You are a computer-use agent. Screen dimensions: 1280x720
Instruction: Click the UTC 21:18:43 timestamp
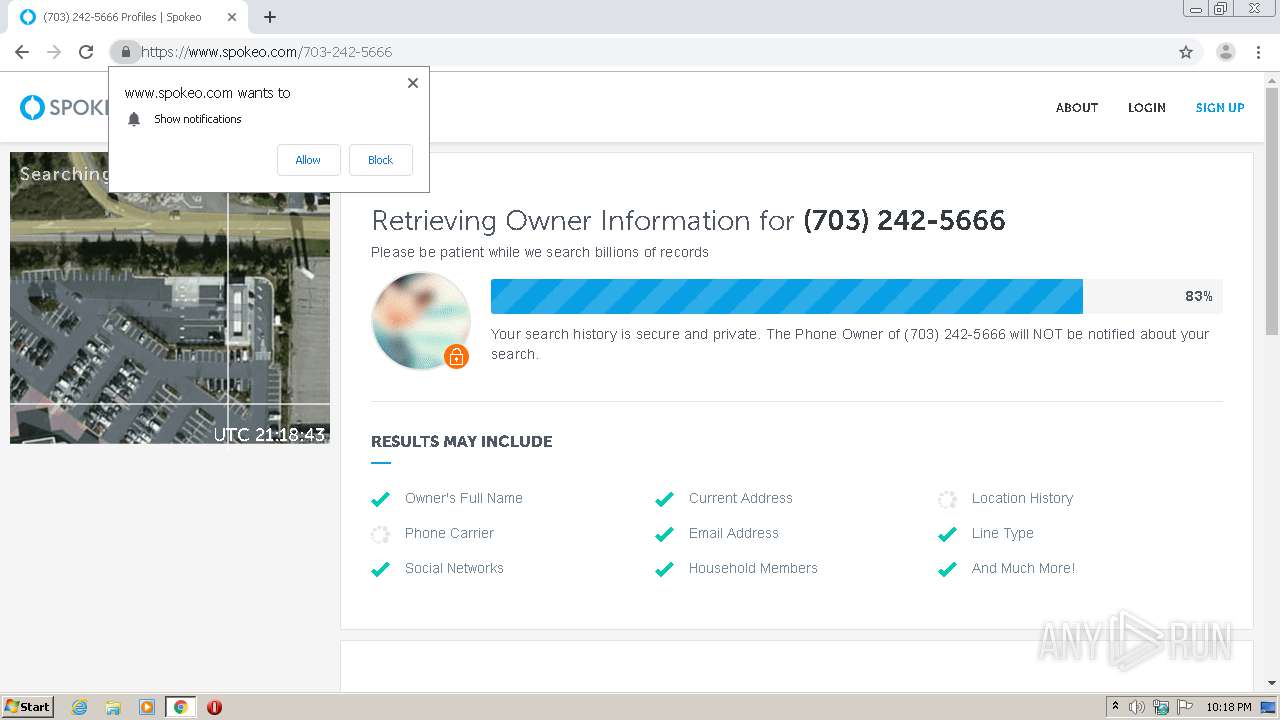pos(269,434)
